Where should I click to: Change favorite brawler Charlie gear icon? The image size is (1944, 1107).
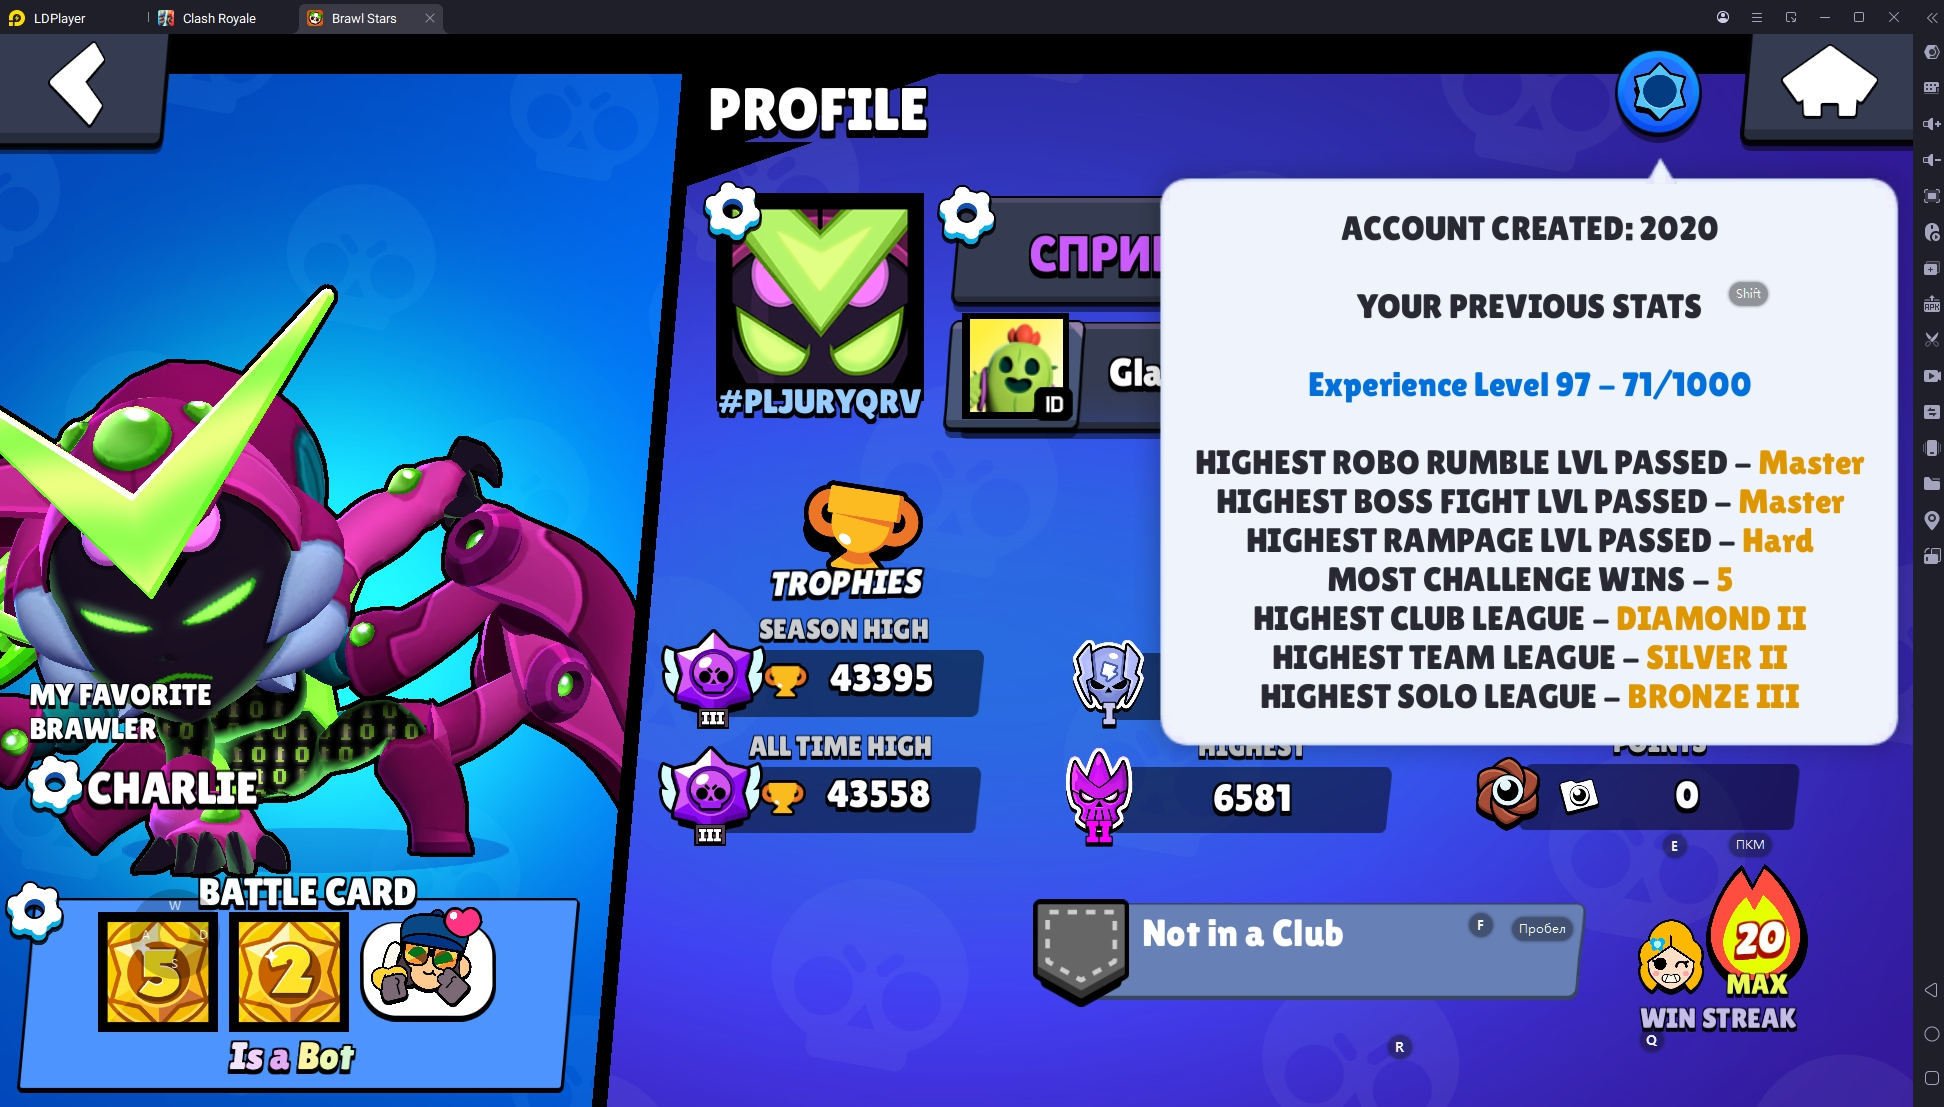(55, 785)
